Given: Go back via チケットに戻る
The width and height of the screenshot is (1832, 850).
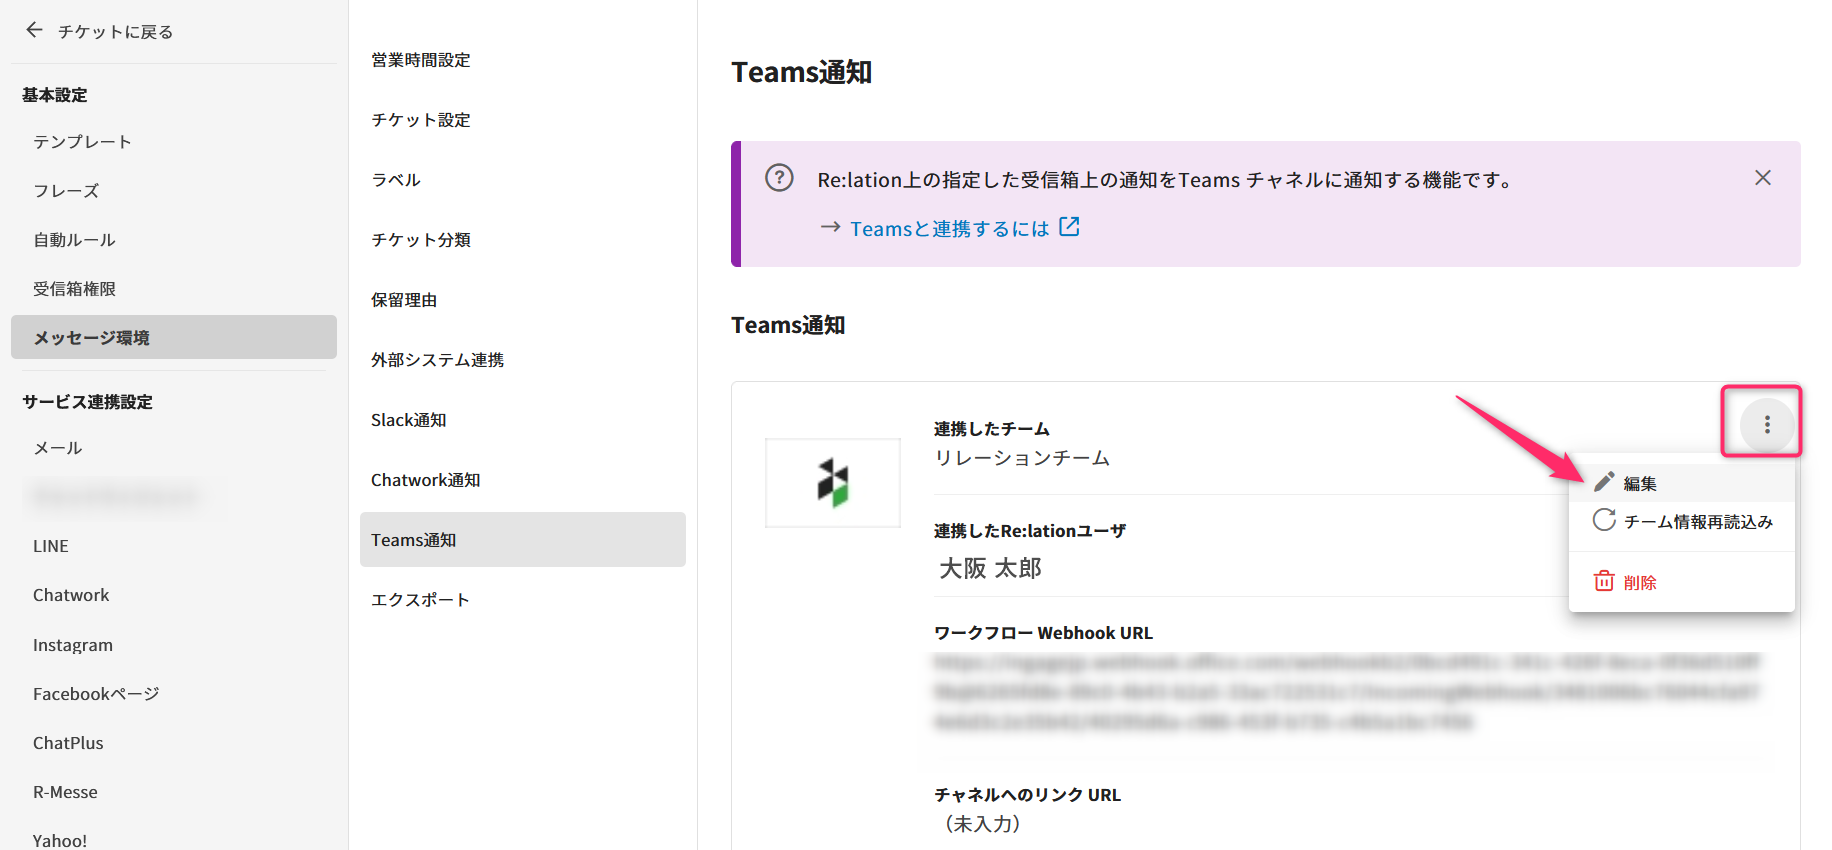Looking at the screenshot, I should pos(115,32).
